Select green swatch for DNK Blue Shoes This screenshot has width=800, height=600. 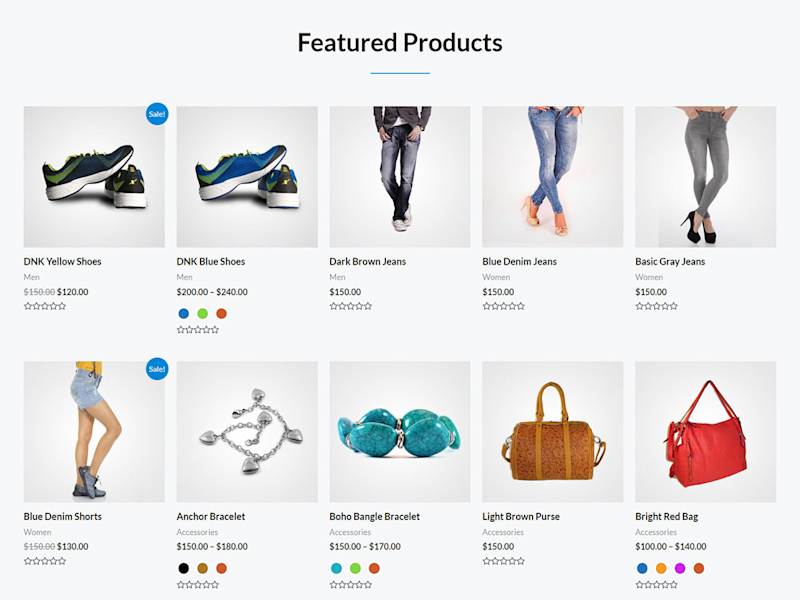tap(203, 313)
